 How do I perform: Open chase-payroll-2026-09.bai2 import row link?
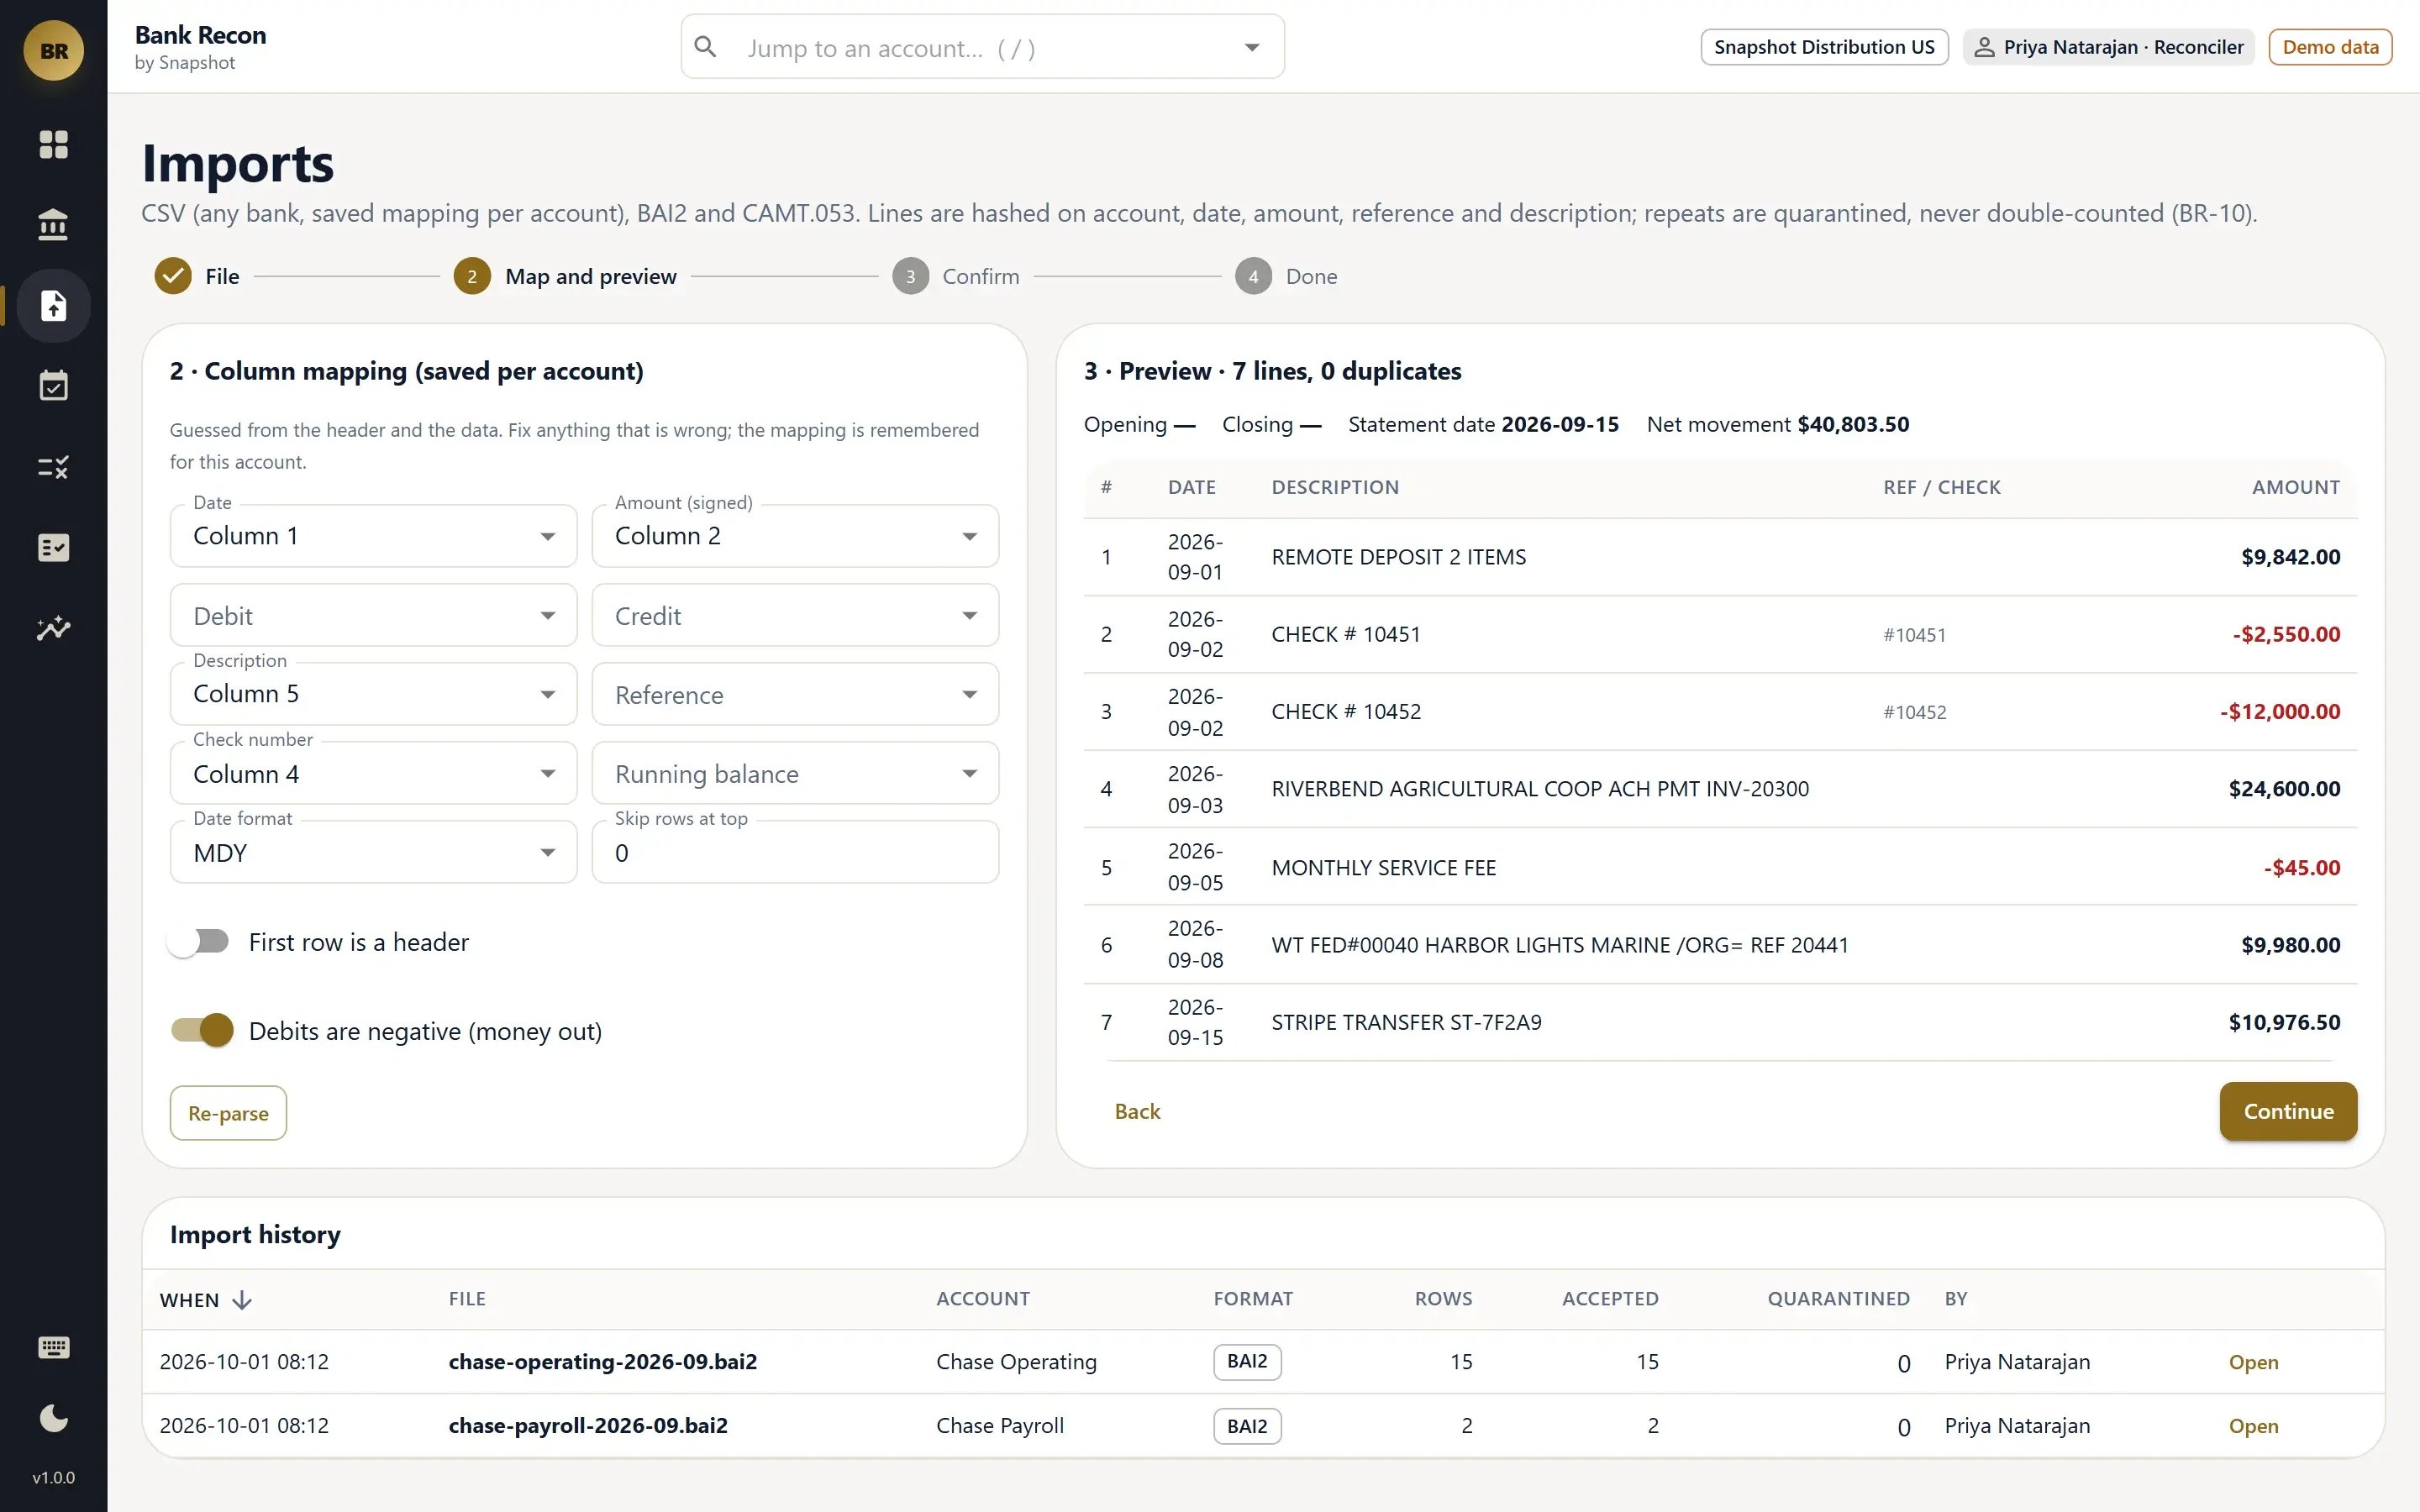(x=2253, y=1426)
